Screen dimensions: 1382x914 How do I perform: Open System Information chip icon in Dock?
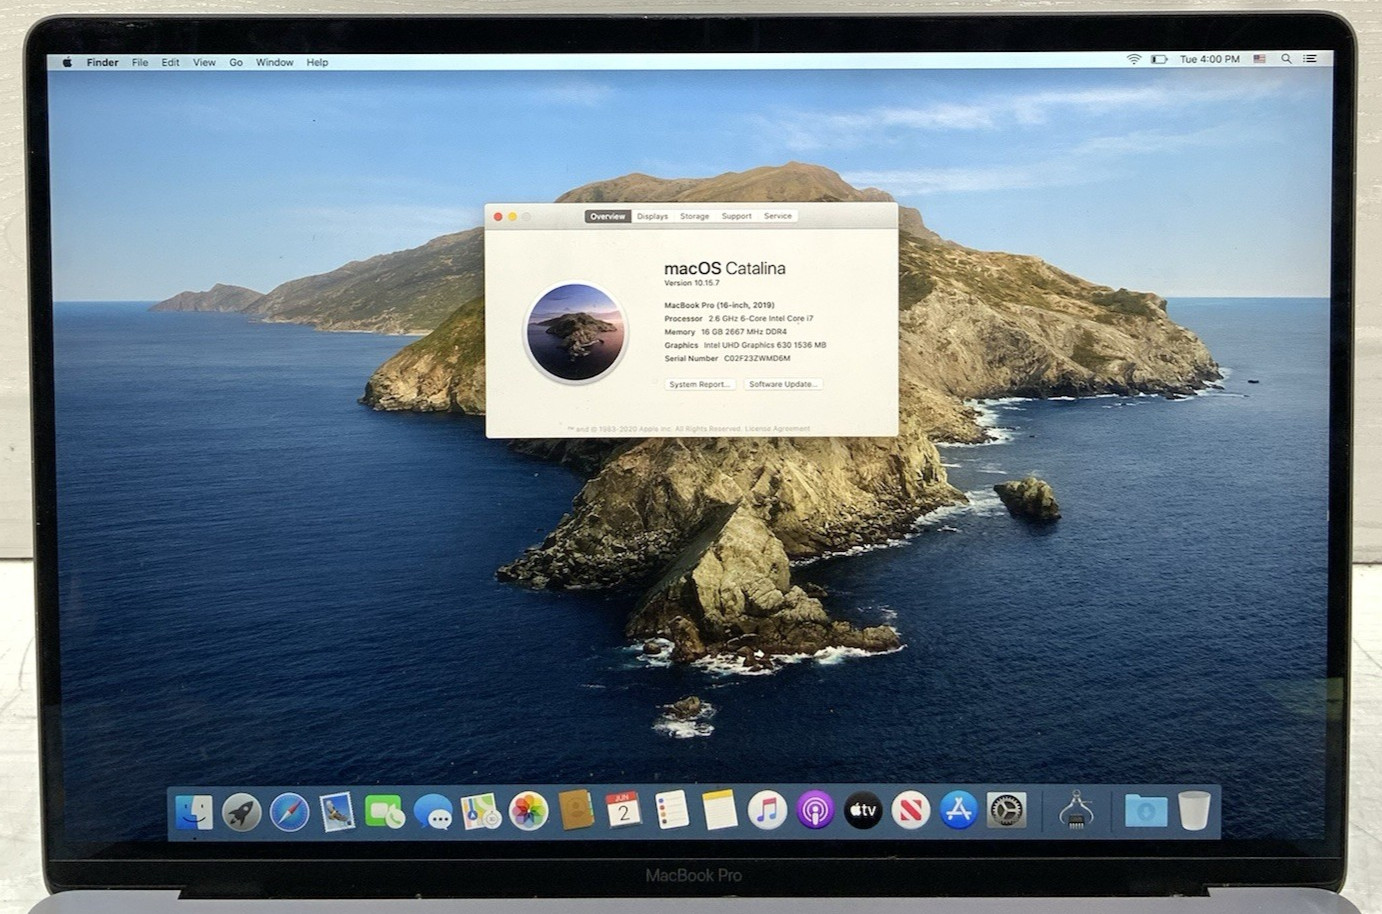click(x=1076, y=811)
